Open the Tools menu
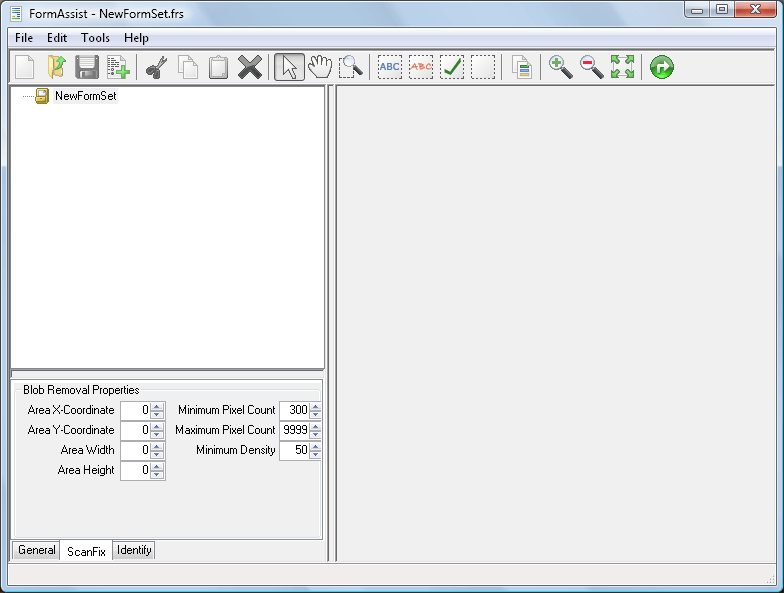 click(95, 38)
